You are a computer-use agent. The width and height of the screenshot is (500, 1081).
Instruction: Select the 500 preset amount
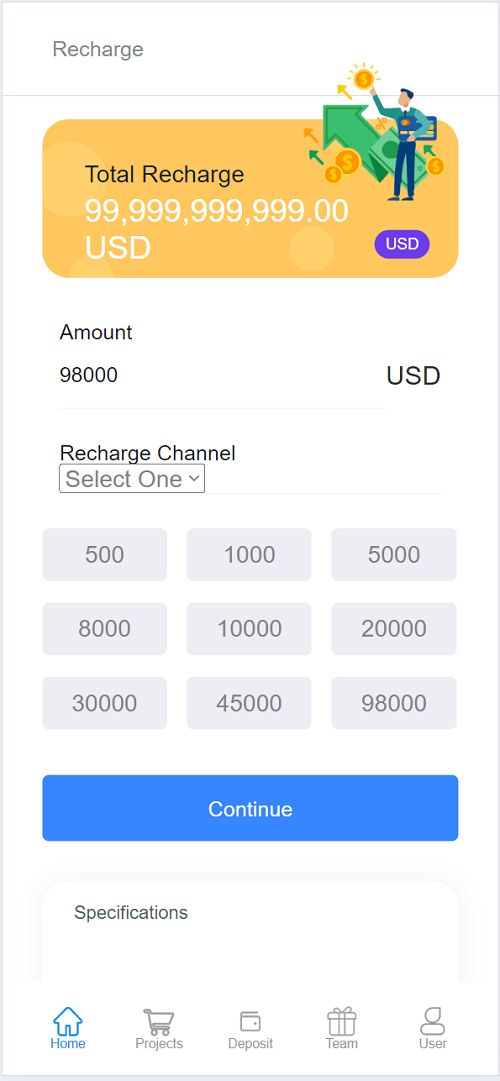[105, 554]
